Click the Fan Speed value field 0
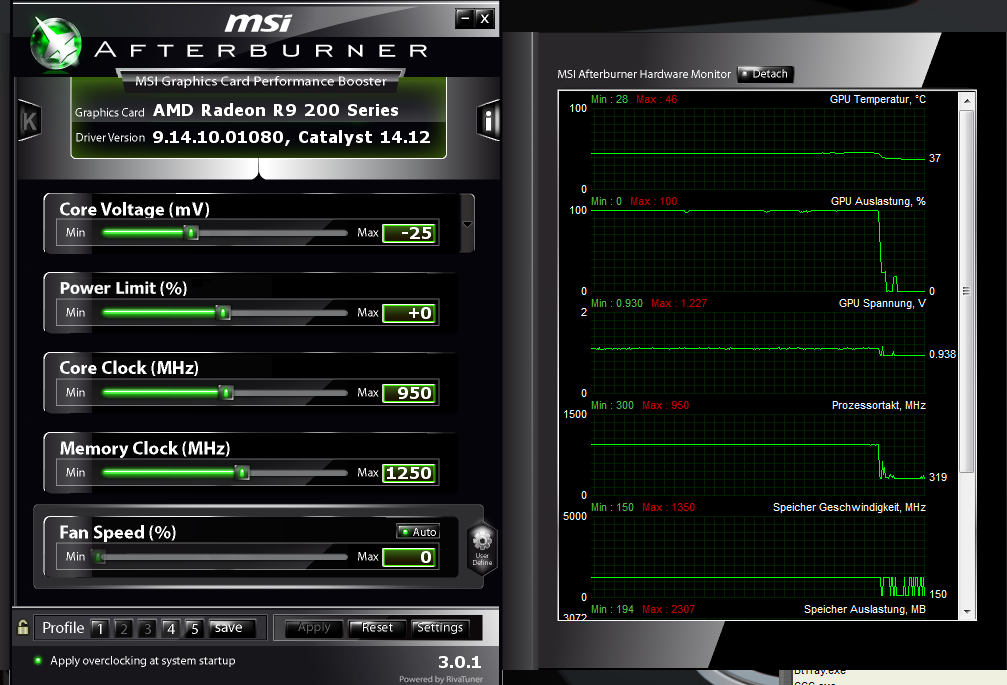 (x=410, y=557)
